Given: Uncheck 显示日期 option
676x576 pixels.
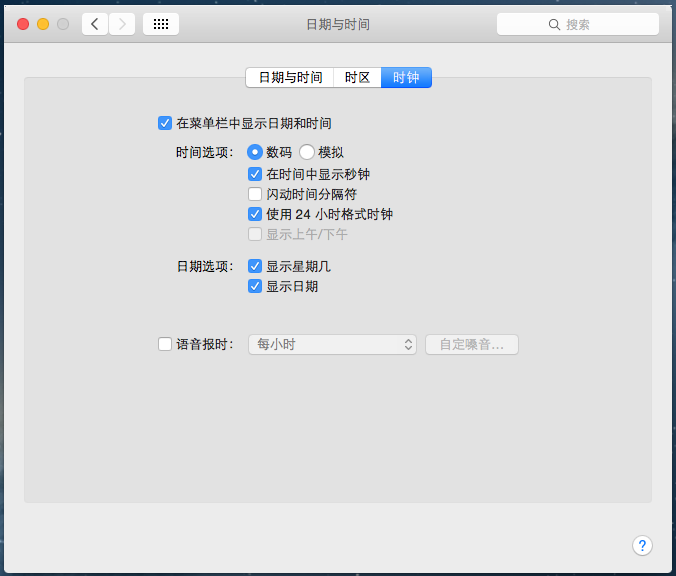Looking at the screenshot, I should click(255, 286).
